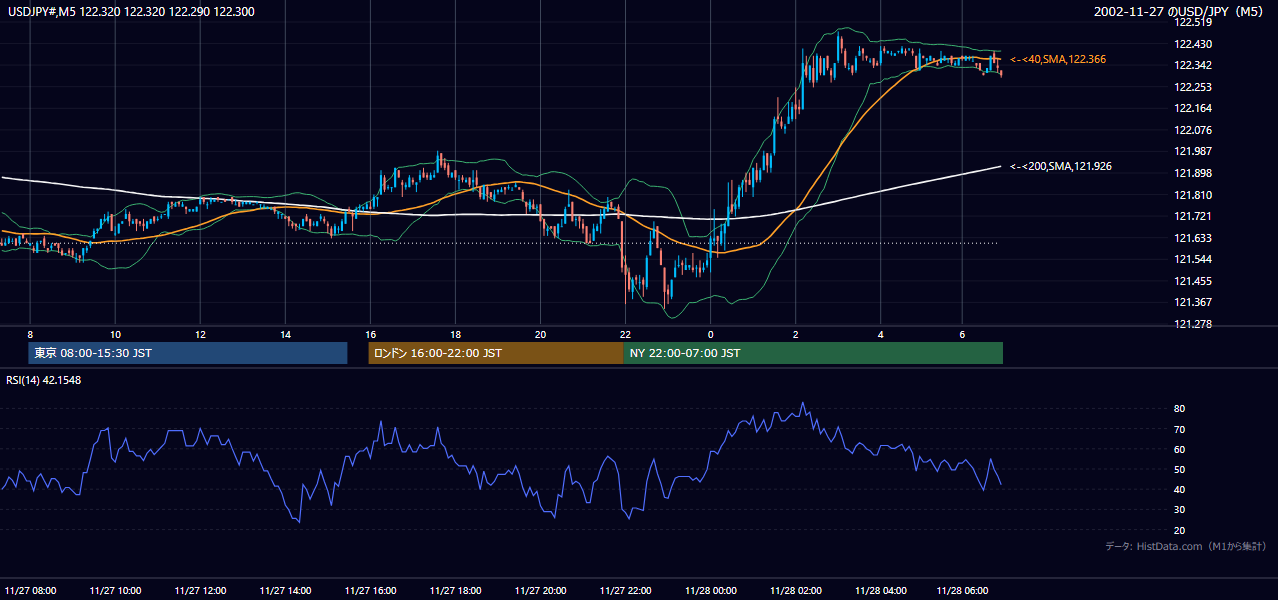
Task: Click the 11/28 04:00 time label
Action: [881, 590]
